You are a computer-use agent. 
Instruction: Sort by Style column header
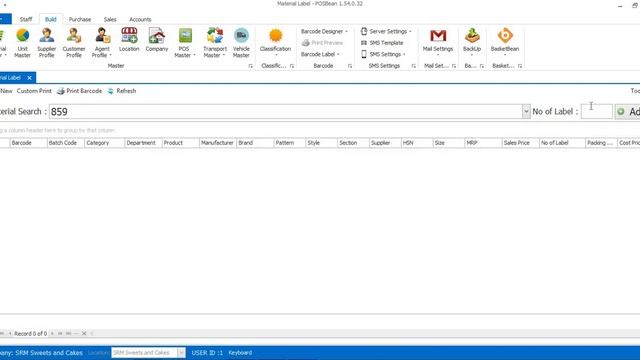[322, 143]
